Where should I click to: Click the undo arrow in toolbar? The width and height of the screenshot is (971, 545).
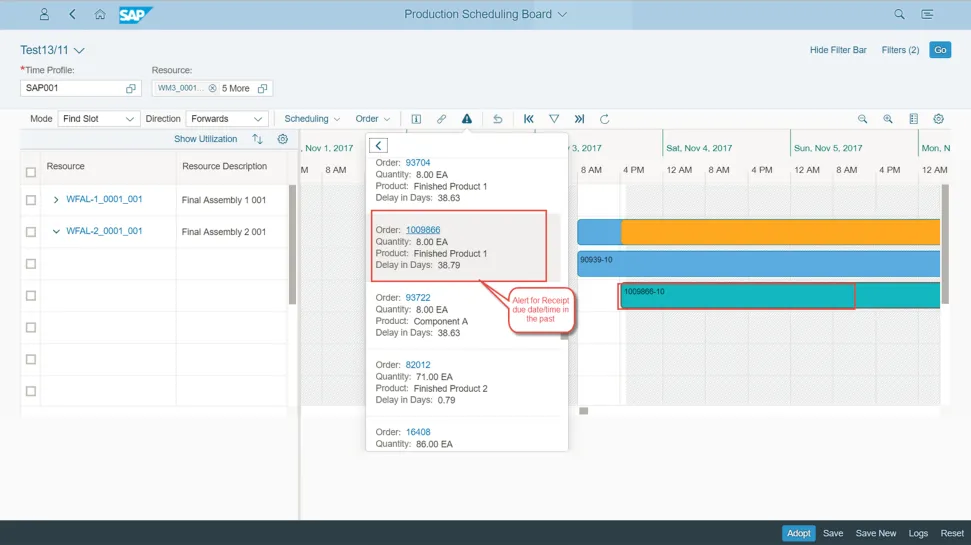497,119
